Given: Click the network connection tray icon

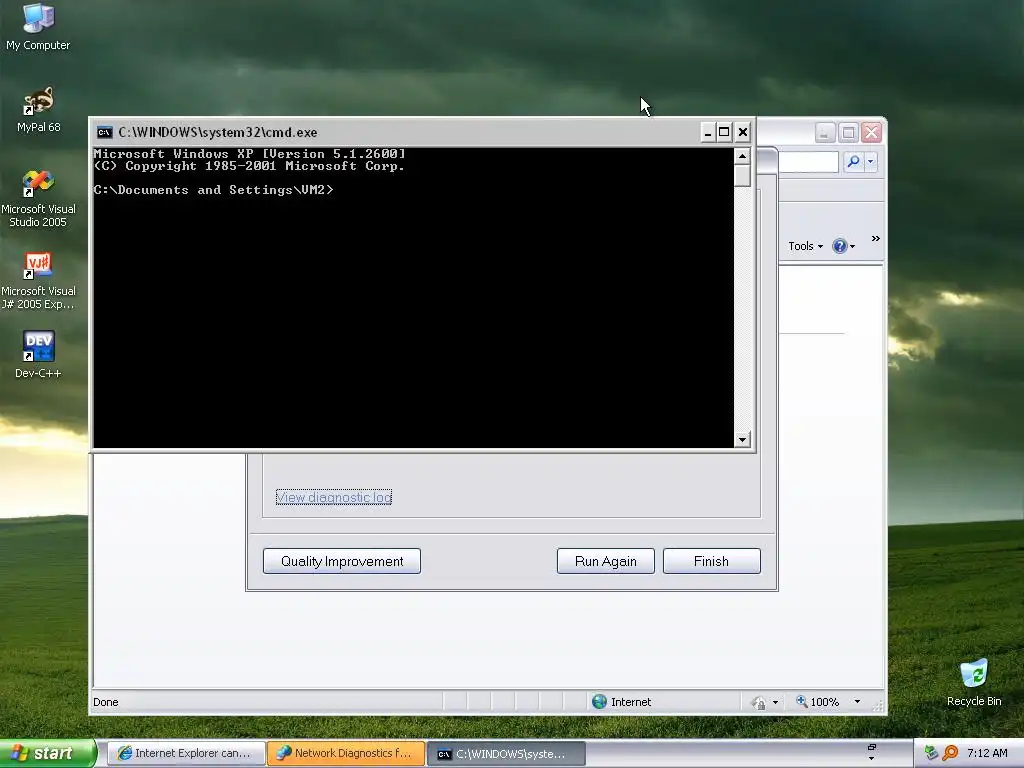Looking at the screenshot, I should click(x=931, y=753).
